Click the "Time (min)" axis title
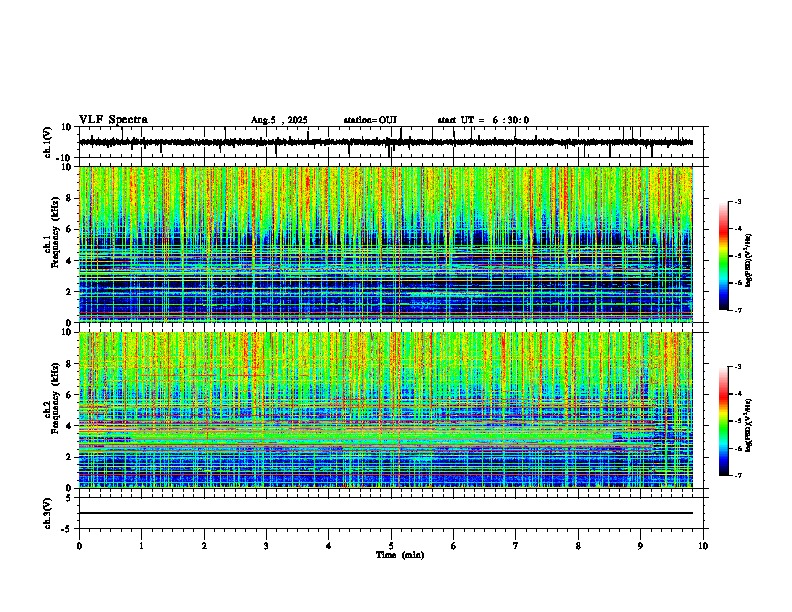Image resolution: width=792 pixels, height=612 pixels. pyautogui.click(x=400, y=555)
